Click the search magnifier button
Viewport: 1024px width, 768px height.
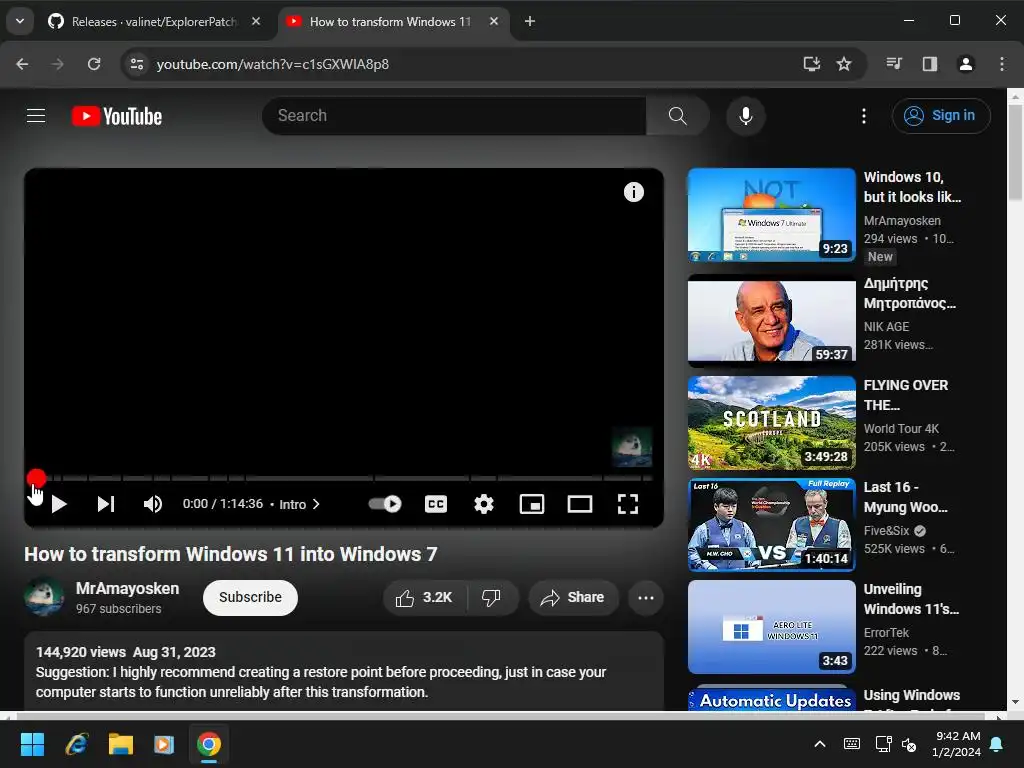[x=677, y=116]
